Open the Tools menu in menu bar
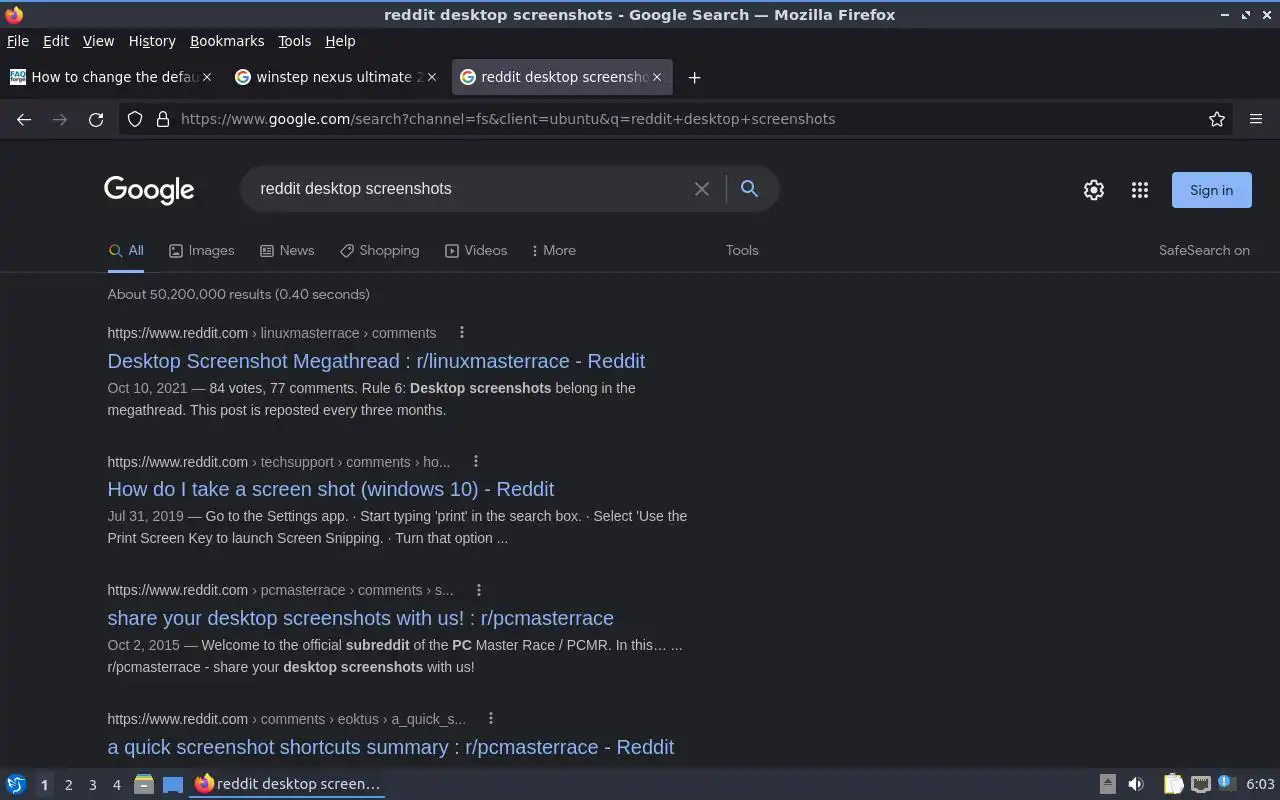Screen dimensions: 1280x800 coord(294,41)
